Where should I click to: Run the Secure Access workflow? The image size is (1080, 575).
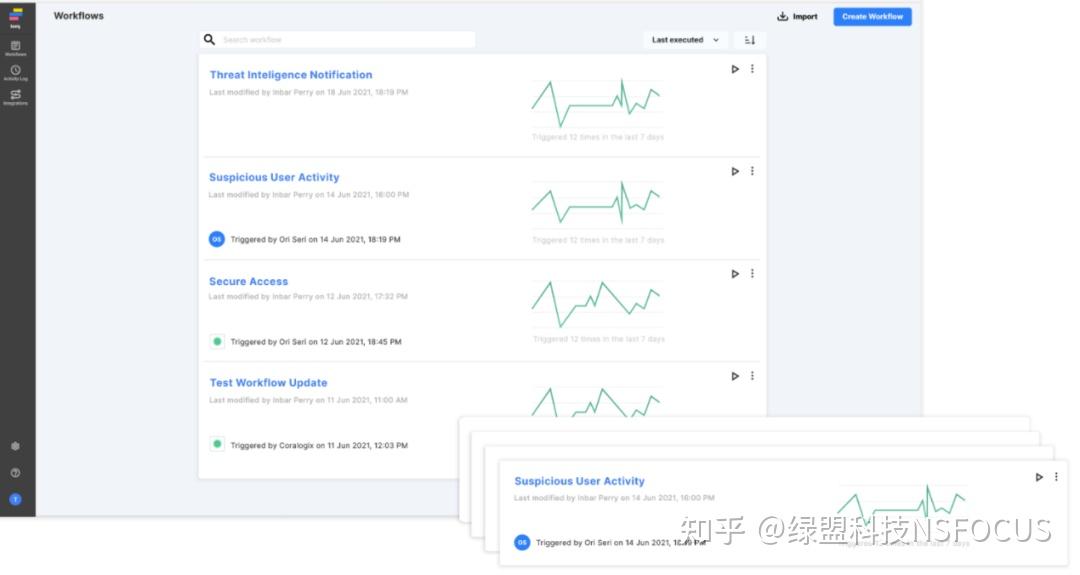(x=735, y=274)
